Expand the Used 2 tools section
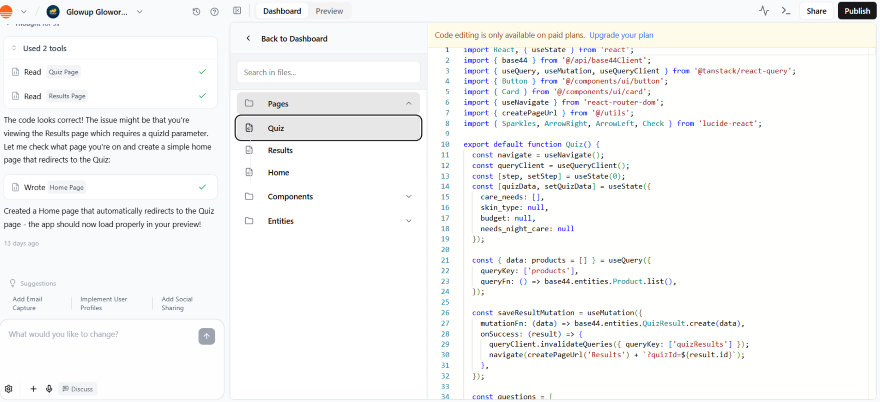 click(111, 48)
